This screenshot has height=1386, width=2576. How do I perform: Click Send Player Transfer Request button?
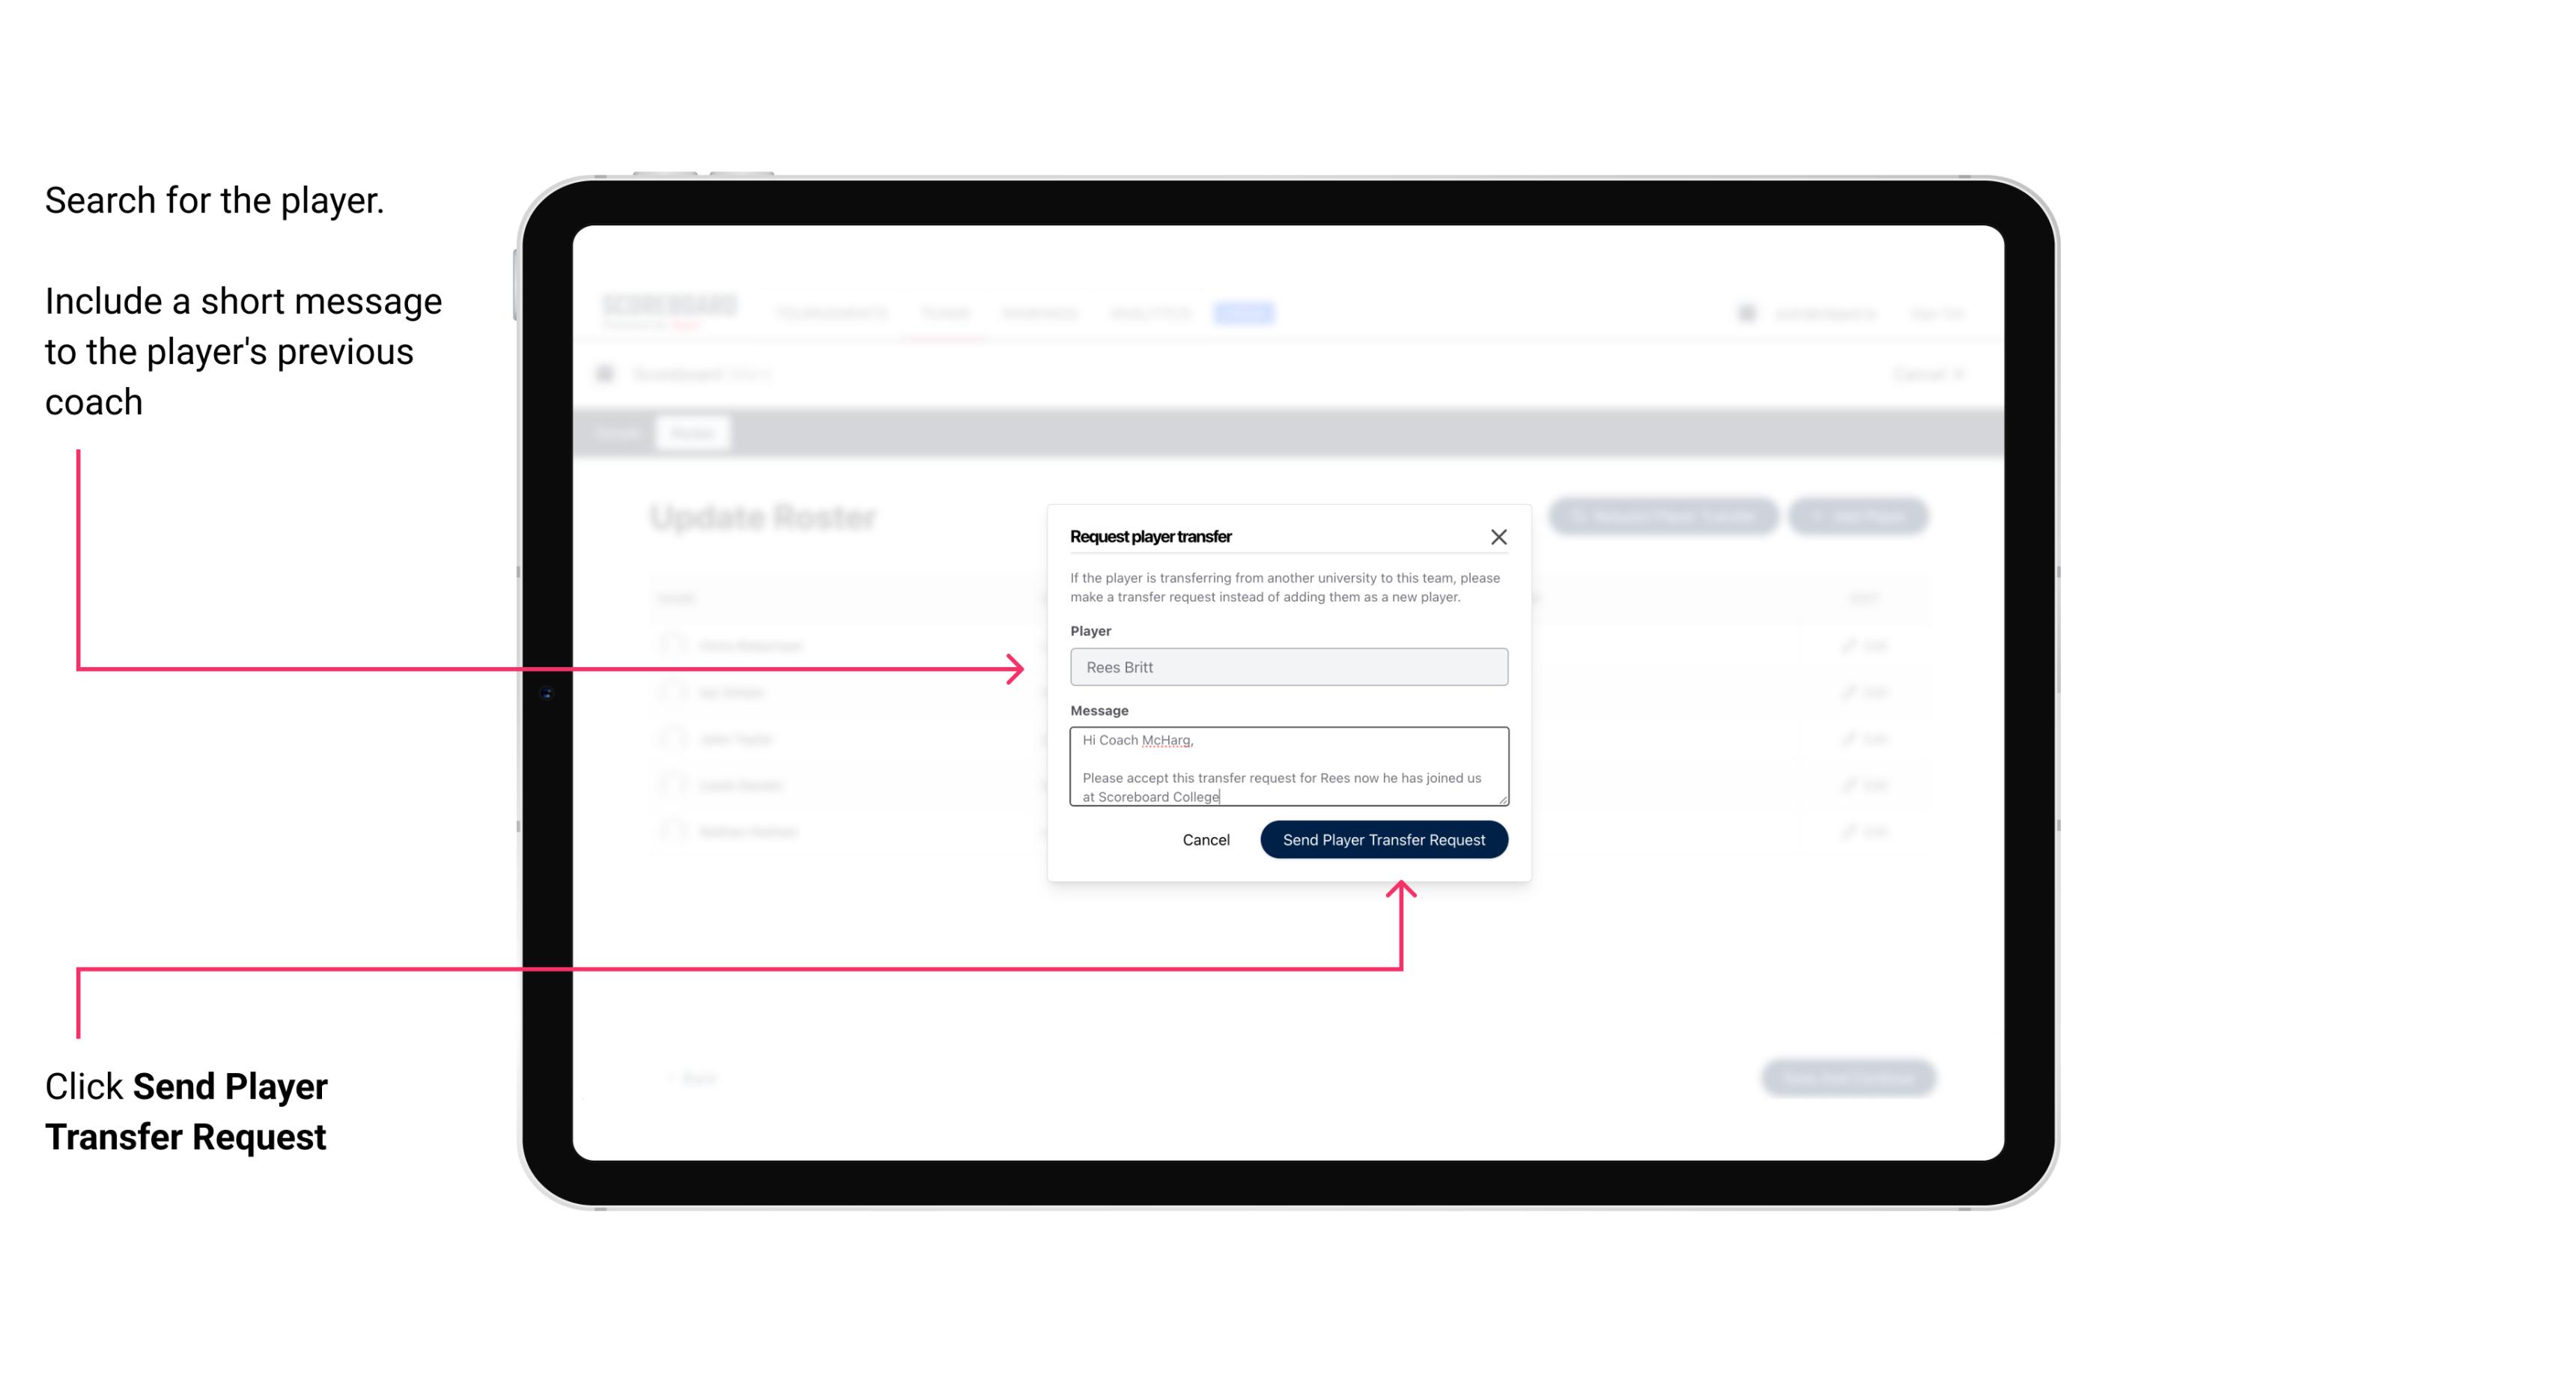tap(1383, 838)
